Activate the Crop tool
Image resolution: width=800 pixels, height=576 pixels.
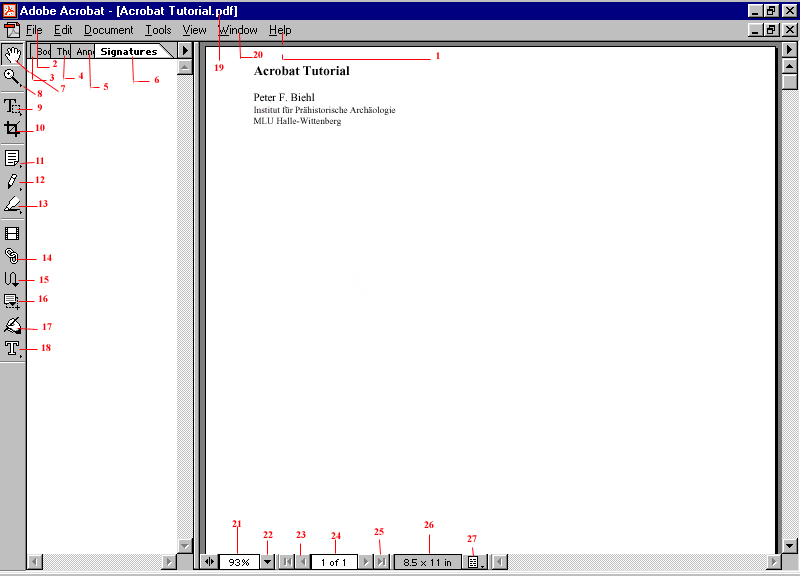click(12, 129)
